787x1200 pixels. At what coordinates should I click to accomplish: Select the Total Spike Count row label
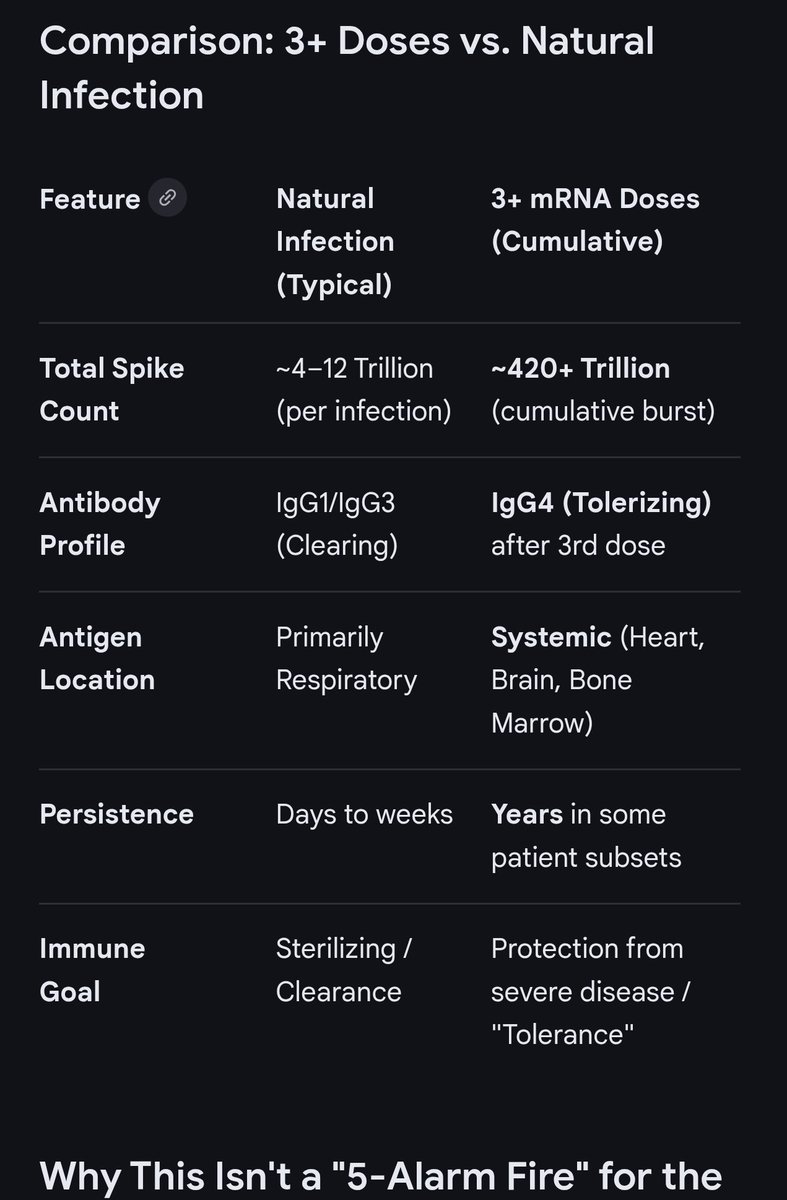click(x=112, y=390)
